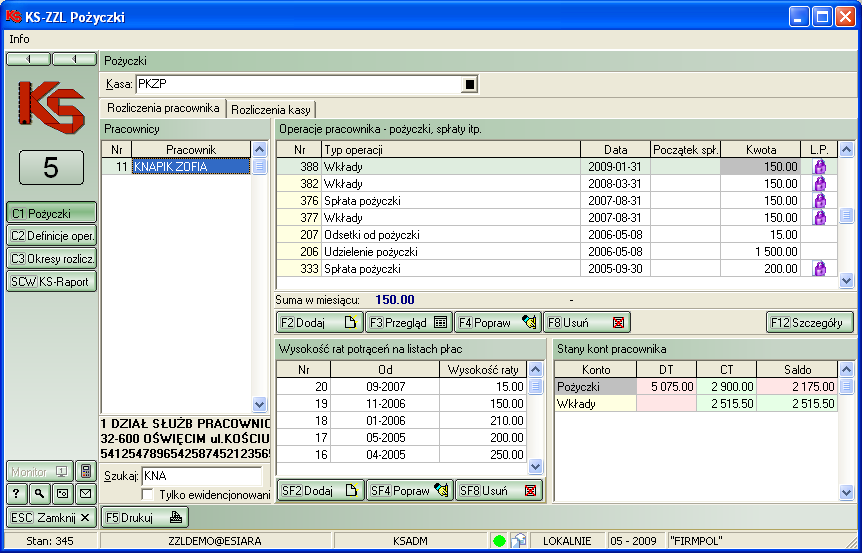The width and height of the screenshot is (862, 553).
Task: Toggle the Tylko ewidencjonowani checkbox
Action: tap(148, 495)
